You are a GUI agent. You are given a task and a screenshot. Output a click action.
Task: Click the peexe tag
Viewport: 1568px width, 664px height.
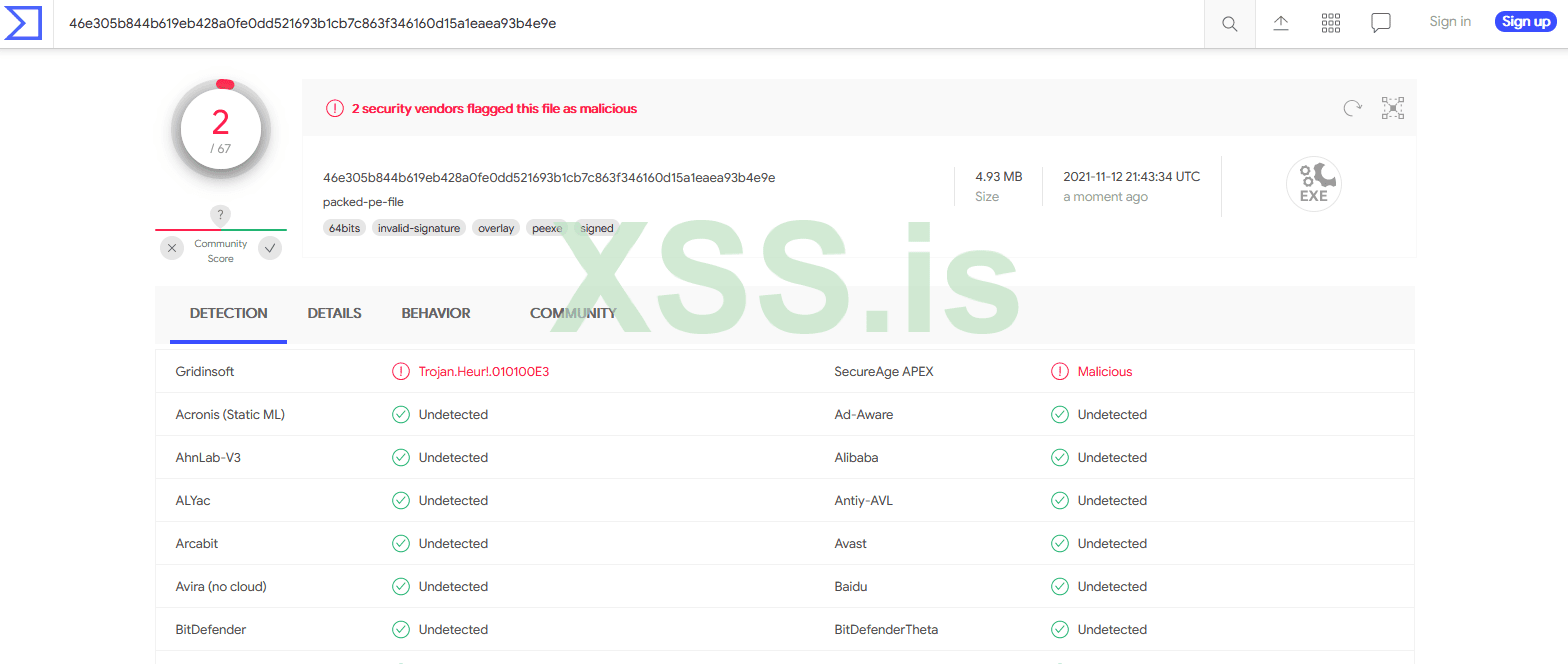click(x=548, y=228)
